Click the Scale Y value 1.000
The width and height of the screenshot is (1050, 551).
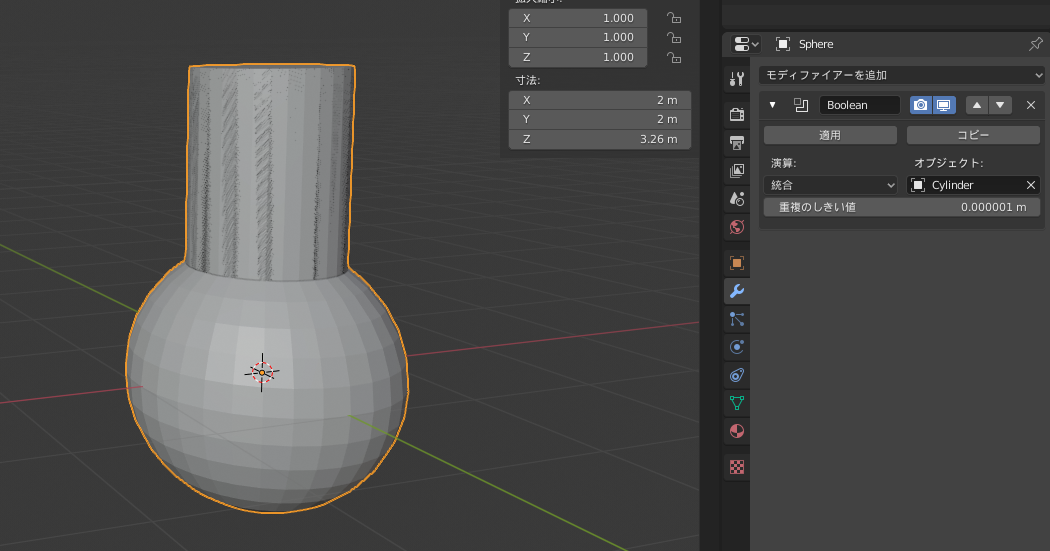pyautogui.click(x=578, y=37)
